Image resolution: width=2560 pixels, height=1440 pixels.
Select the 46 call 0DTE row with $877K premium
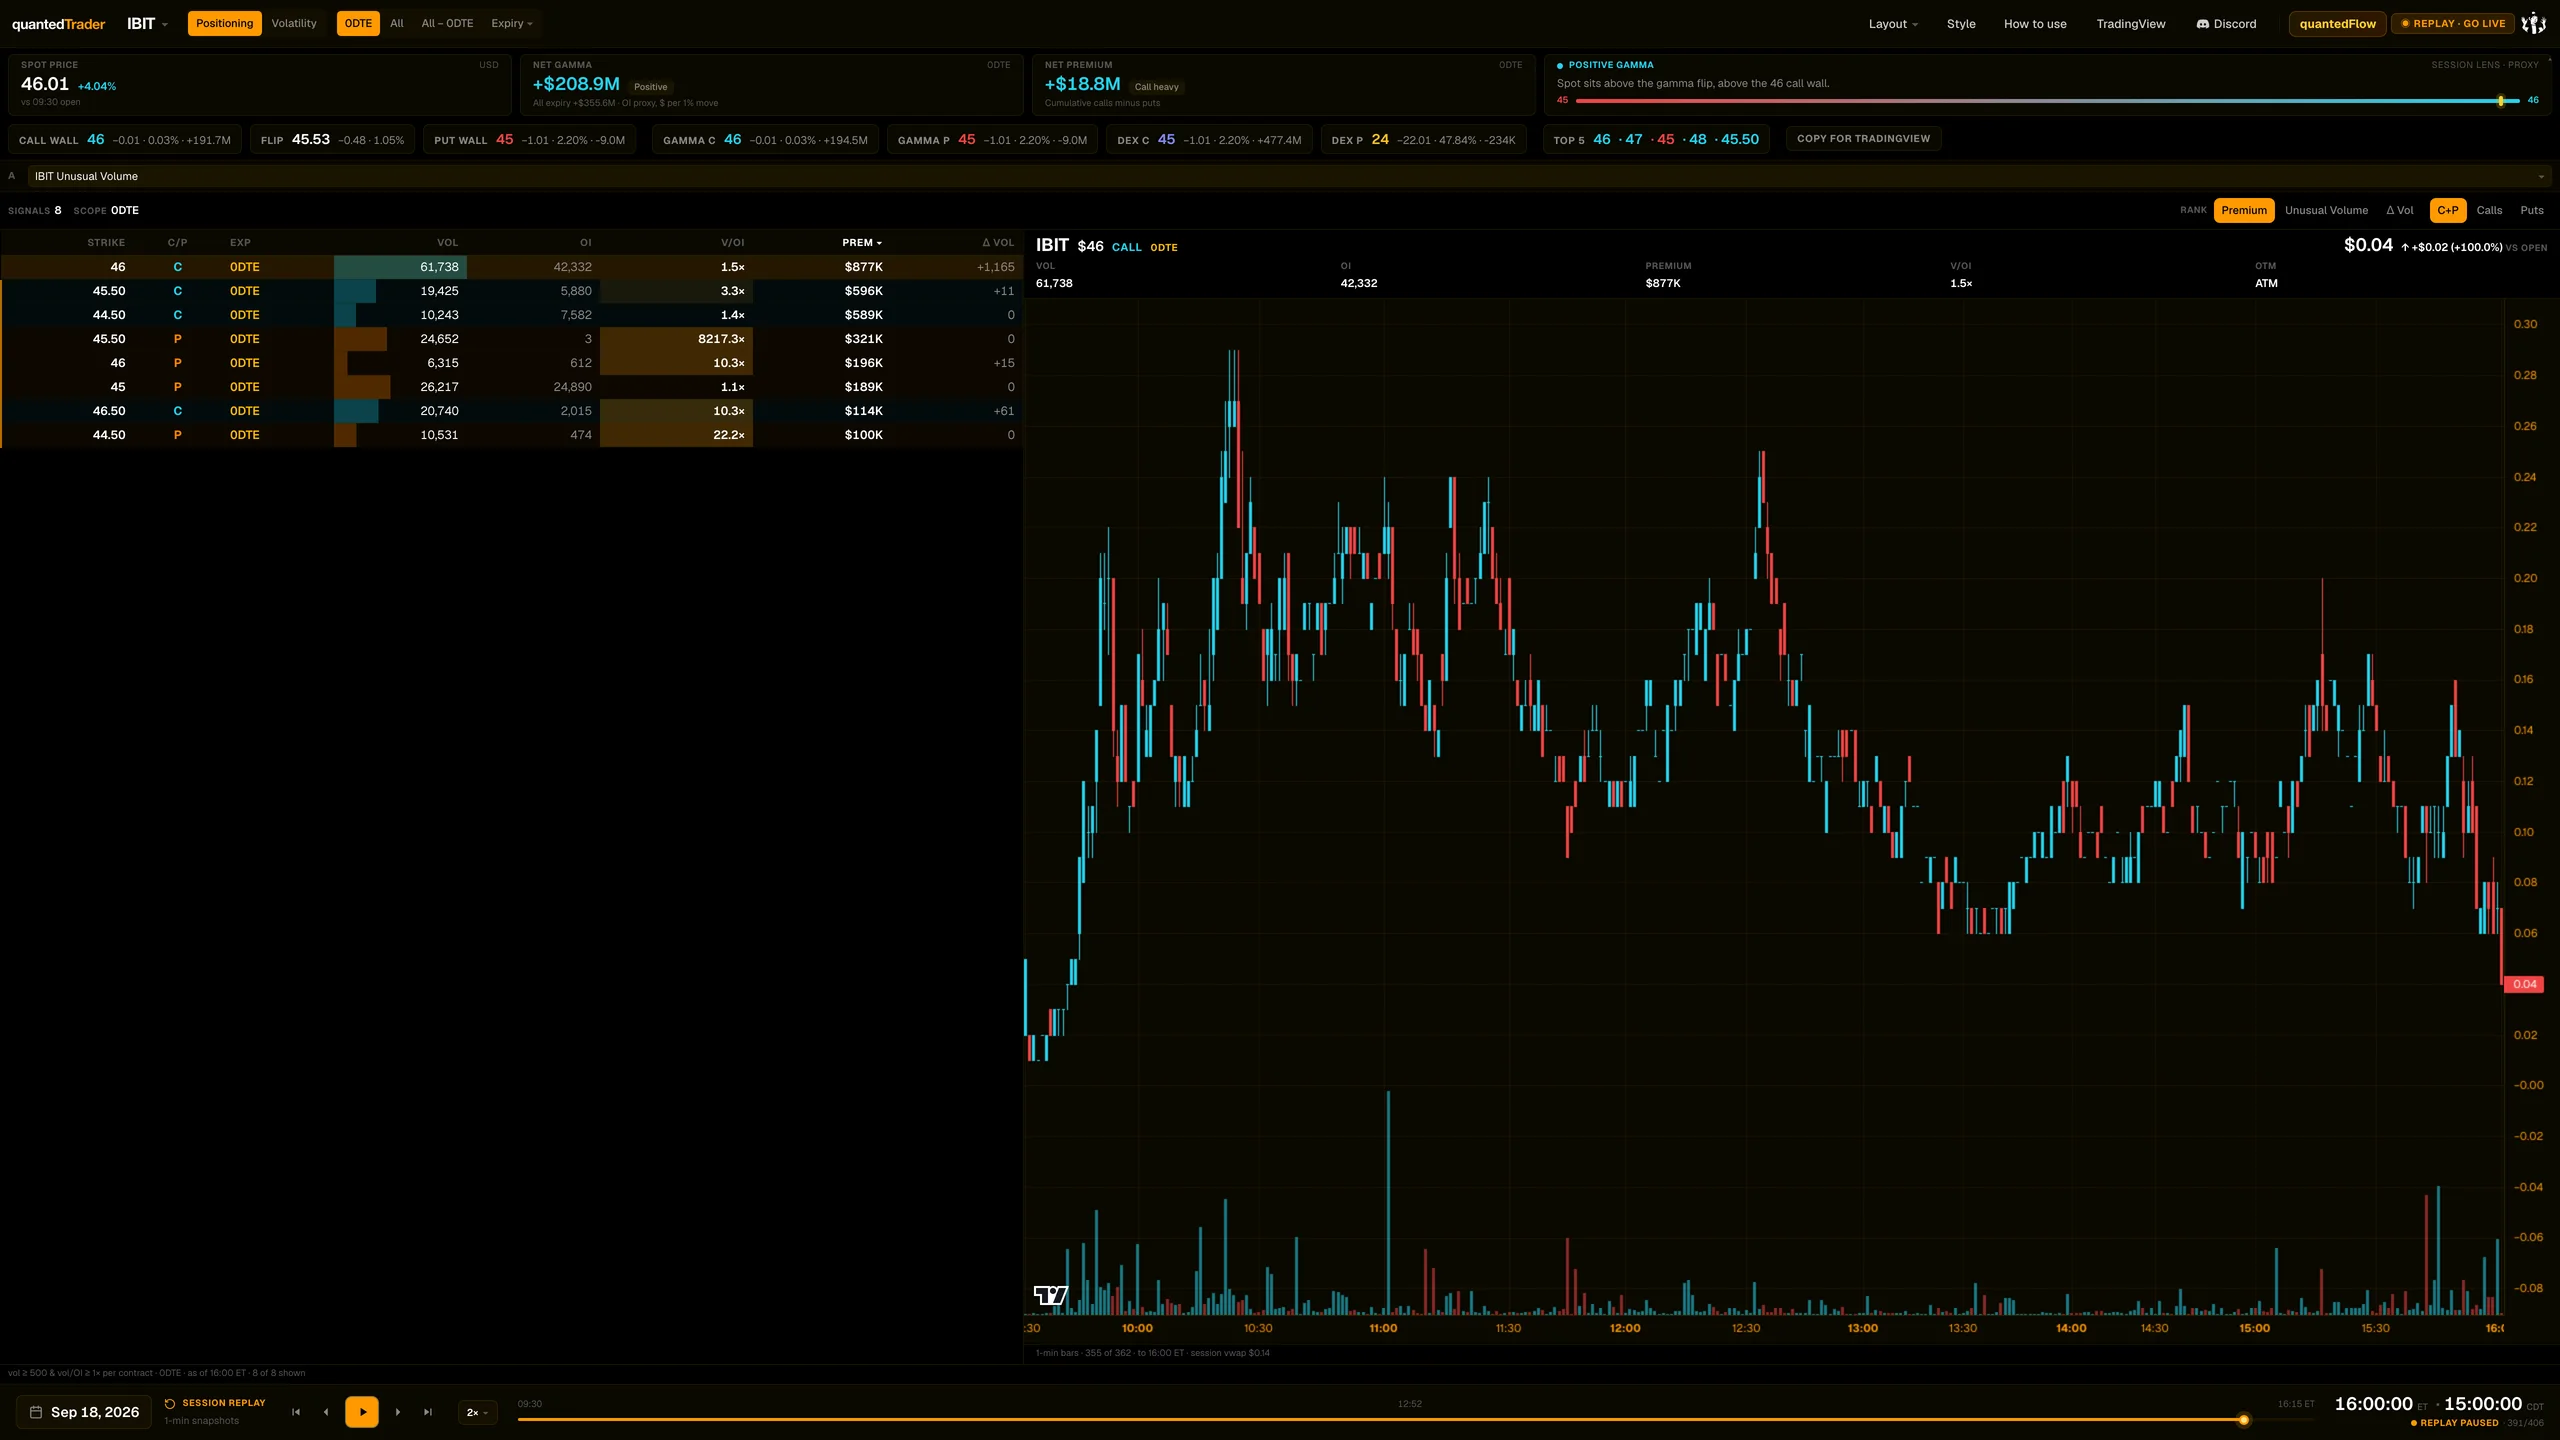point(511,267)
